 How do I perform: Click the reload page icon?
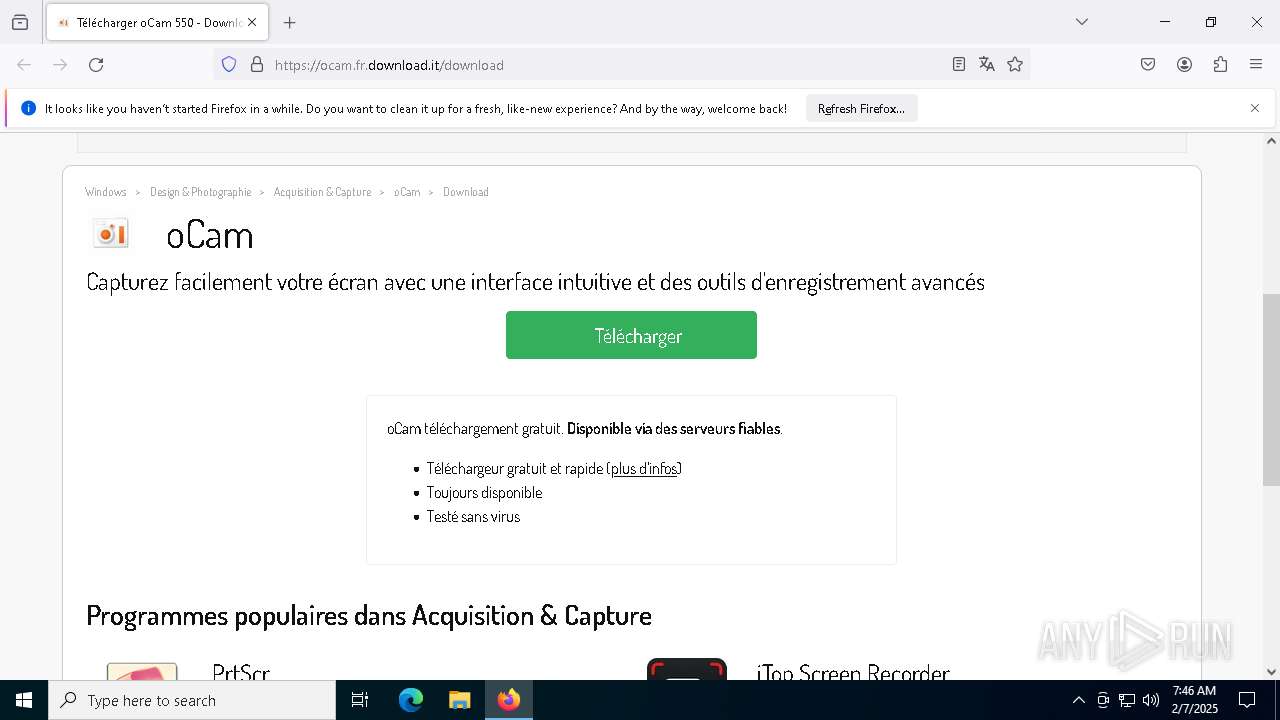click(96, 65)
